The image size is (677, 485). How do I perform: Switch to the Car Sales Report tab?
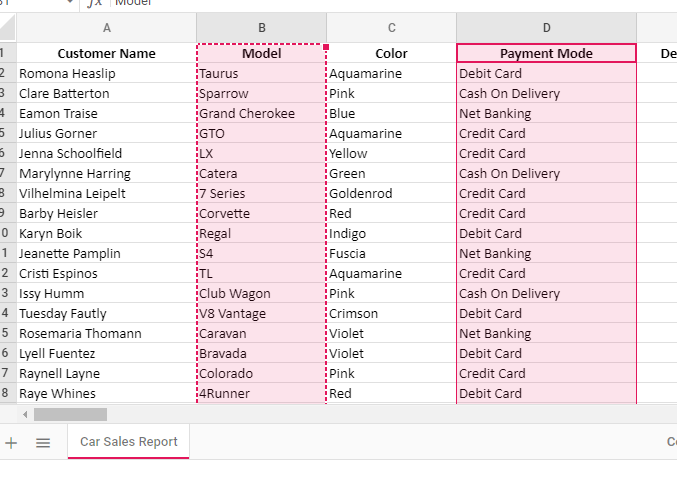pos(128,442)
